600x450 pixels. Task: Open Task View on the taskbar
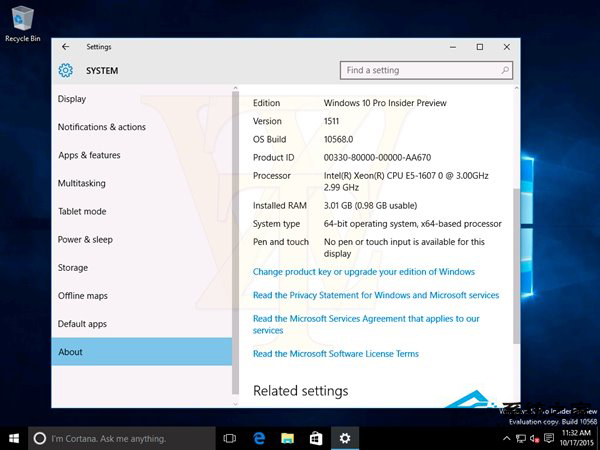[x=230, y=438]
